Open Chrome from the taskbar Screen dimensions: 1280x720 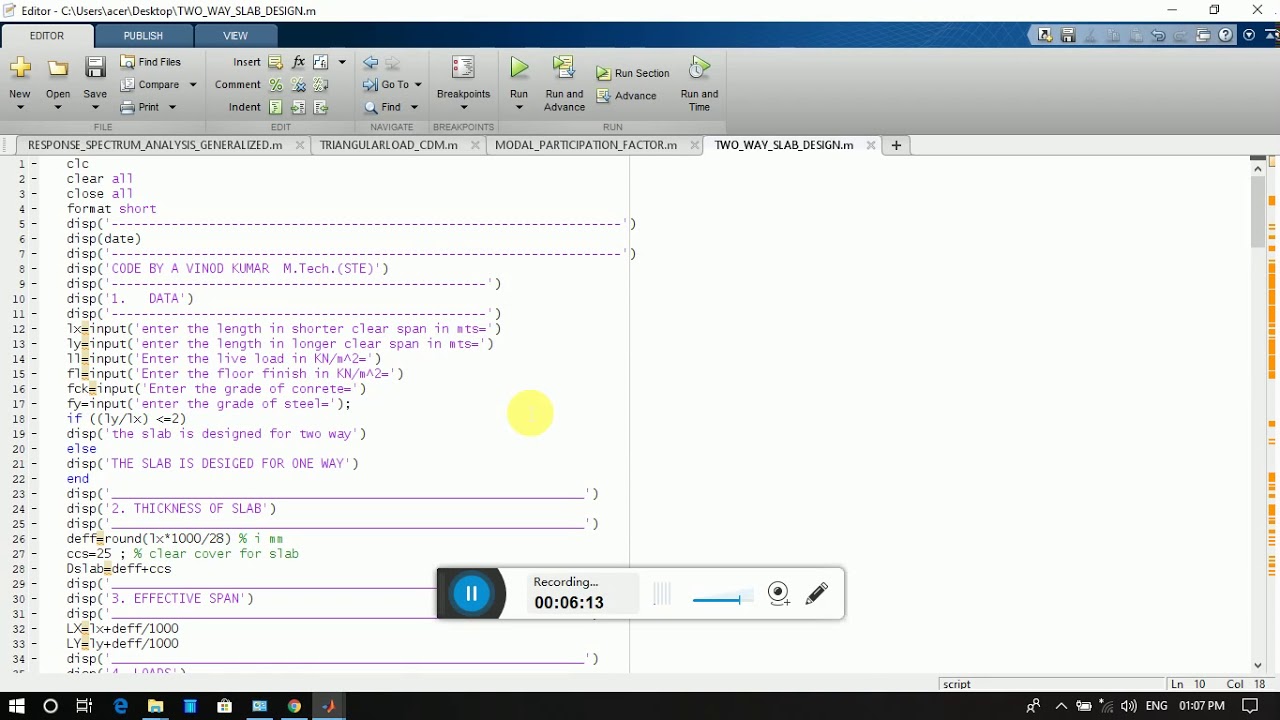(x=294, y=706)
